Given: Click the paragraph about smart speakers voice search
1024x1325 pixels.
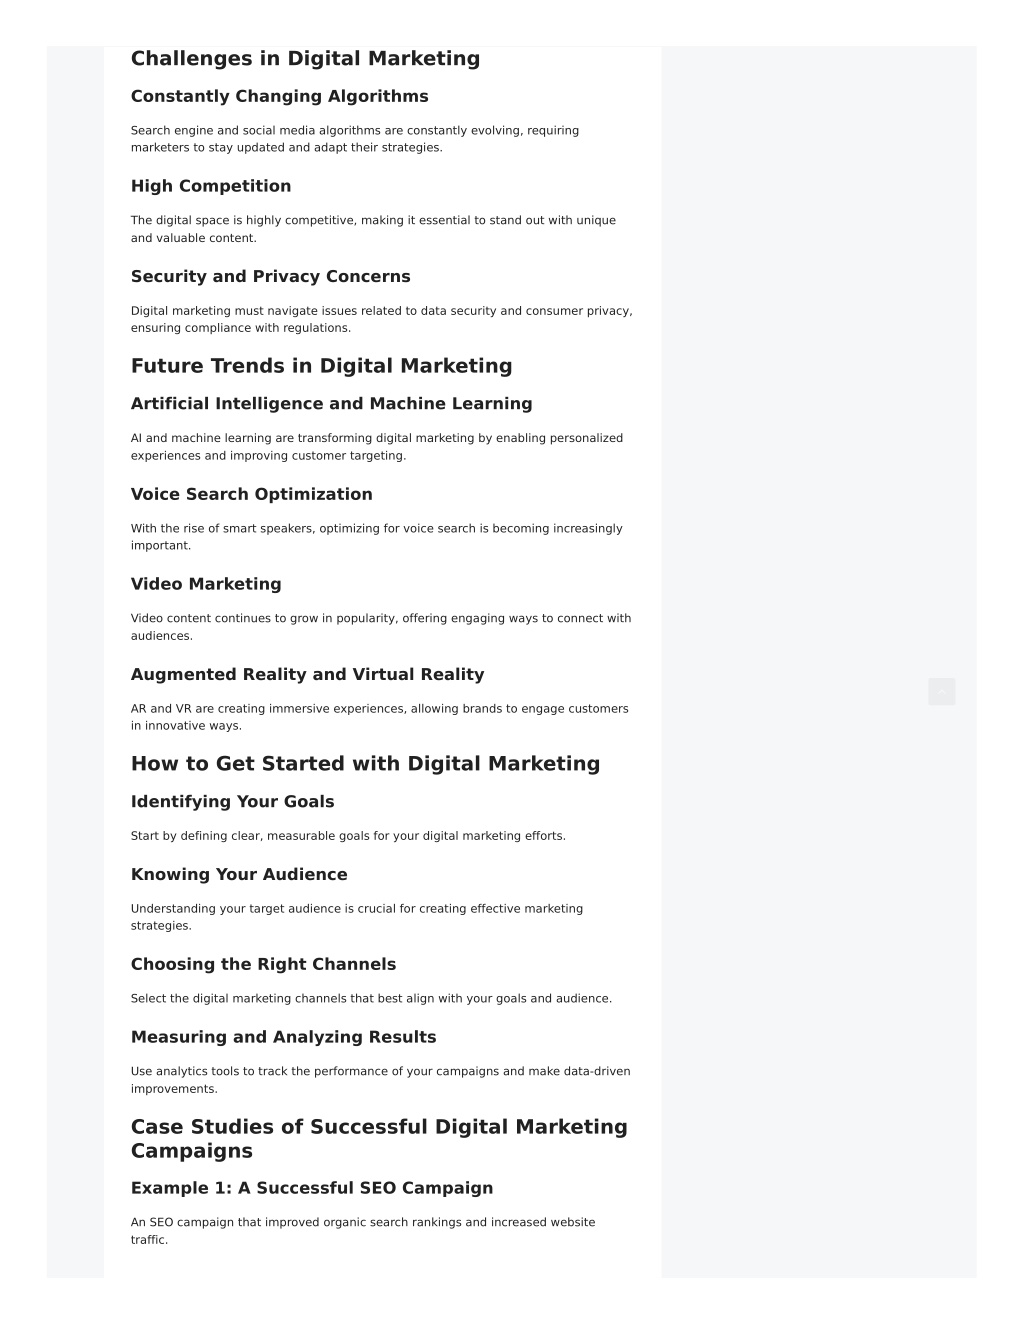Looking at the screenshot, I should 377,537.
